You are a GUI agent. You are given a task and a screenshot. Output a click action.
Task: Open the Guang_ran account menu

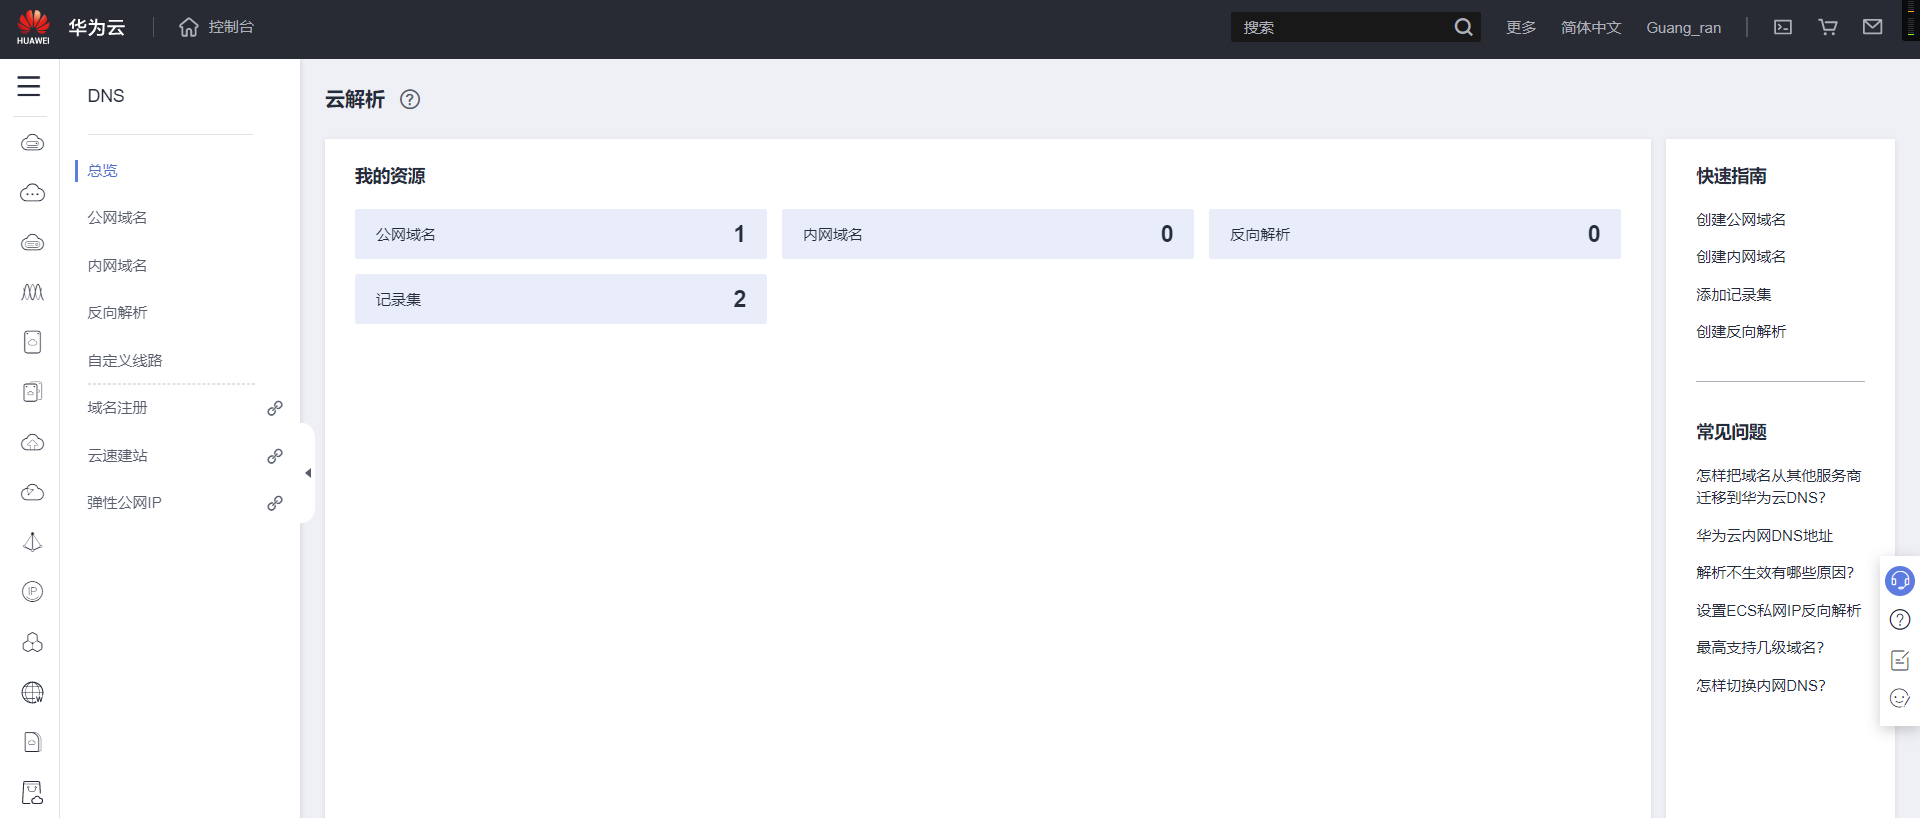1684,28
